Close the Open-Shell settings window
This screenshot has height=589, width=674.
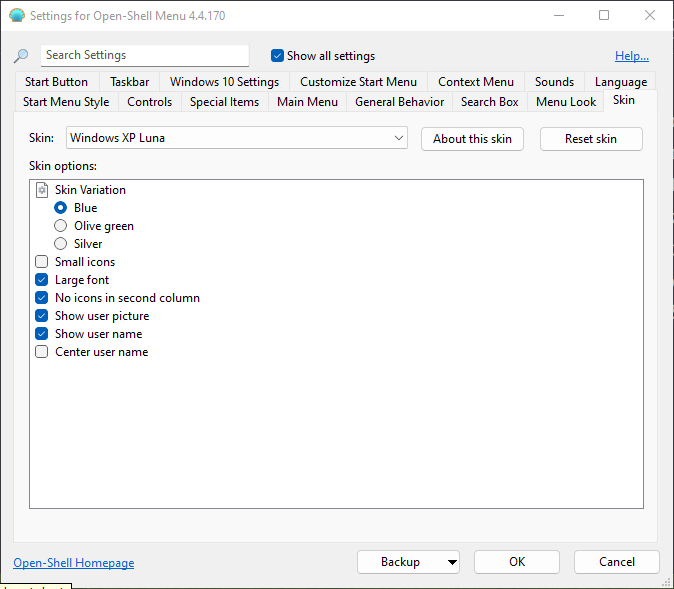pyautogui.click(x=650, y=15)
